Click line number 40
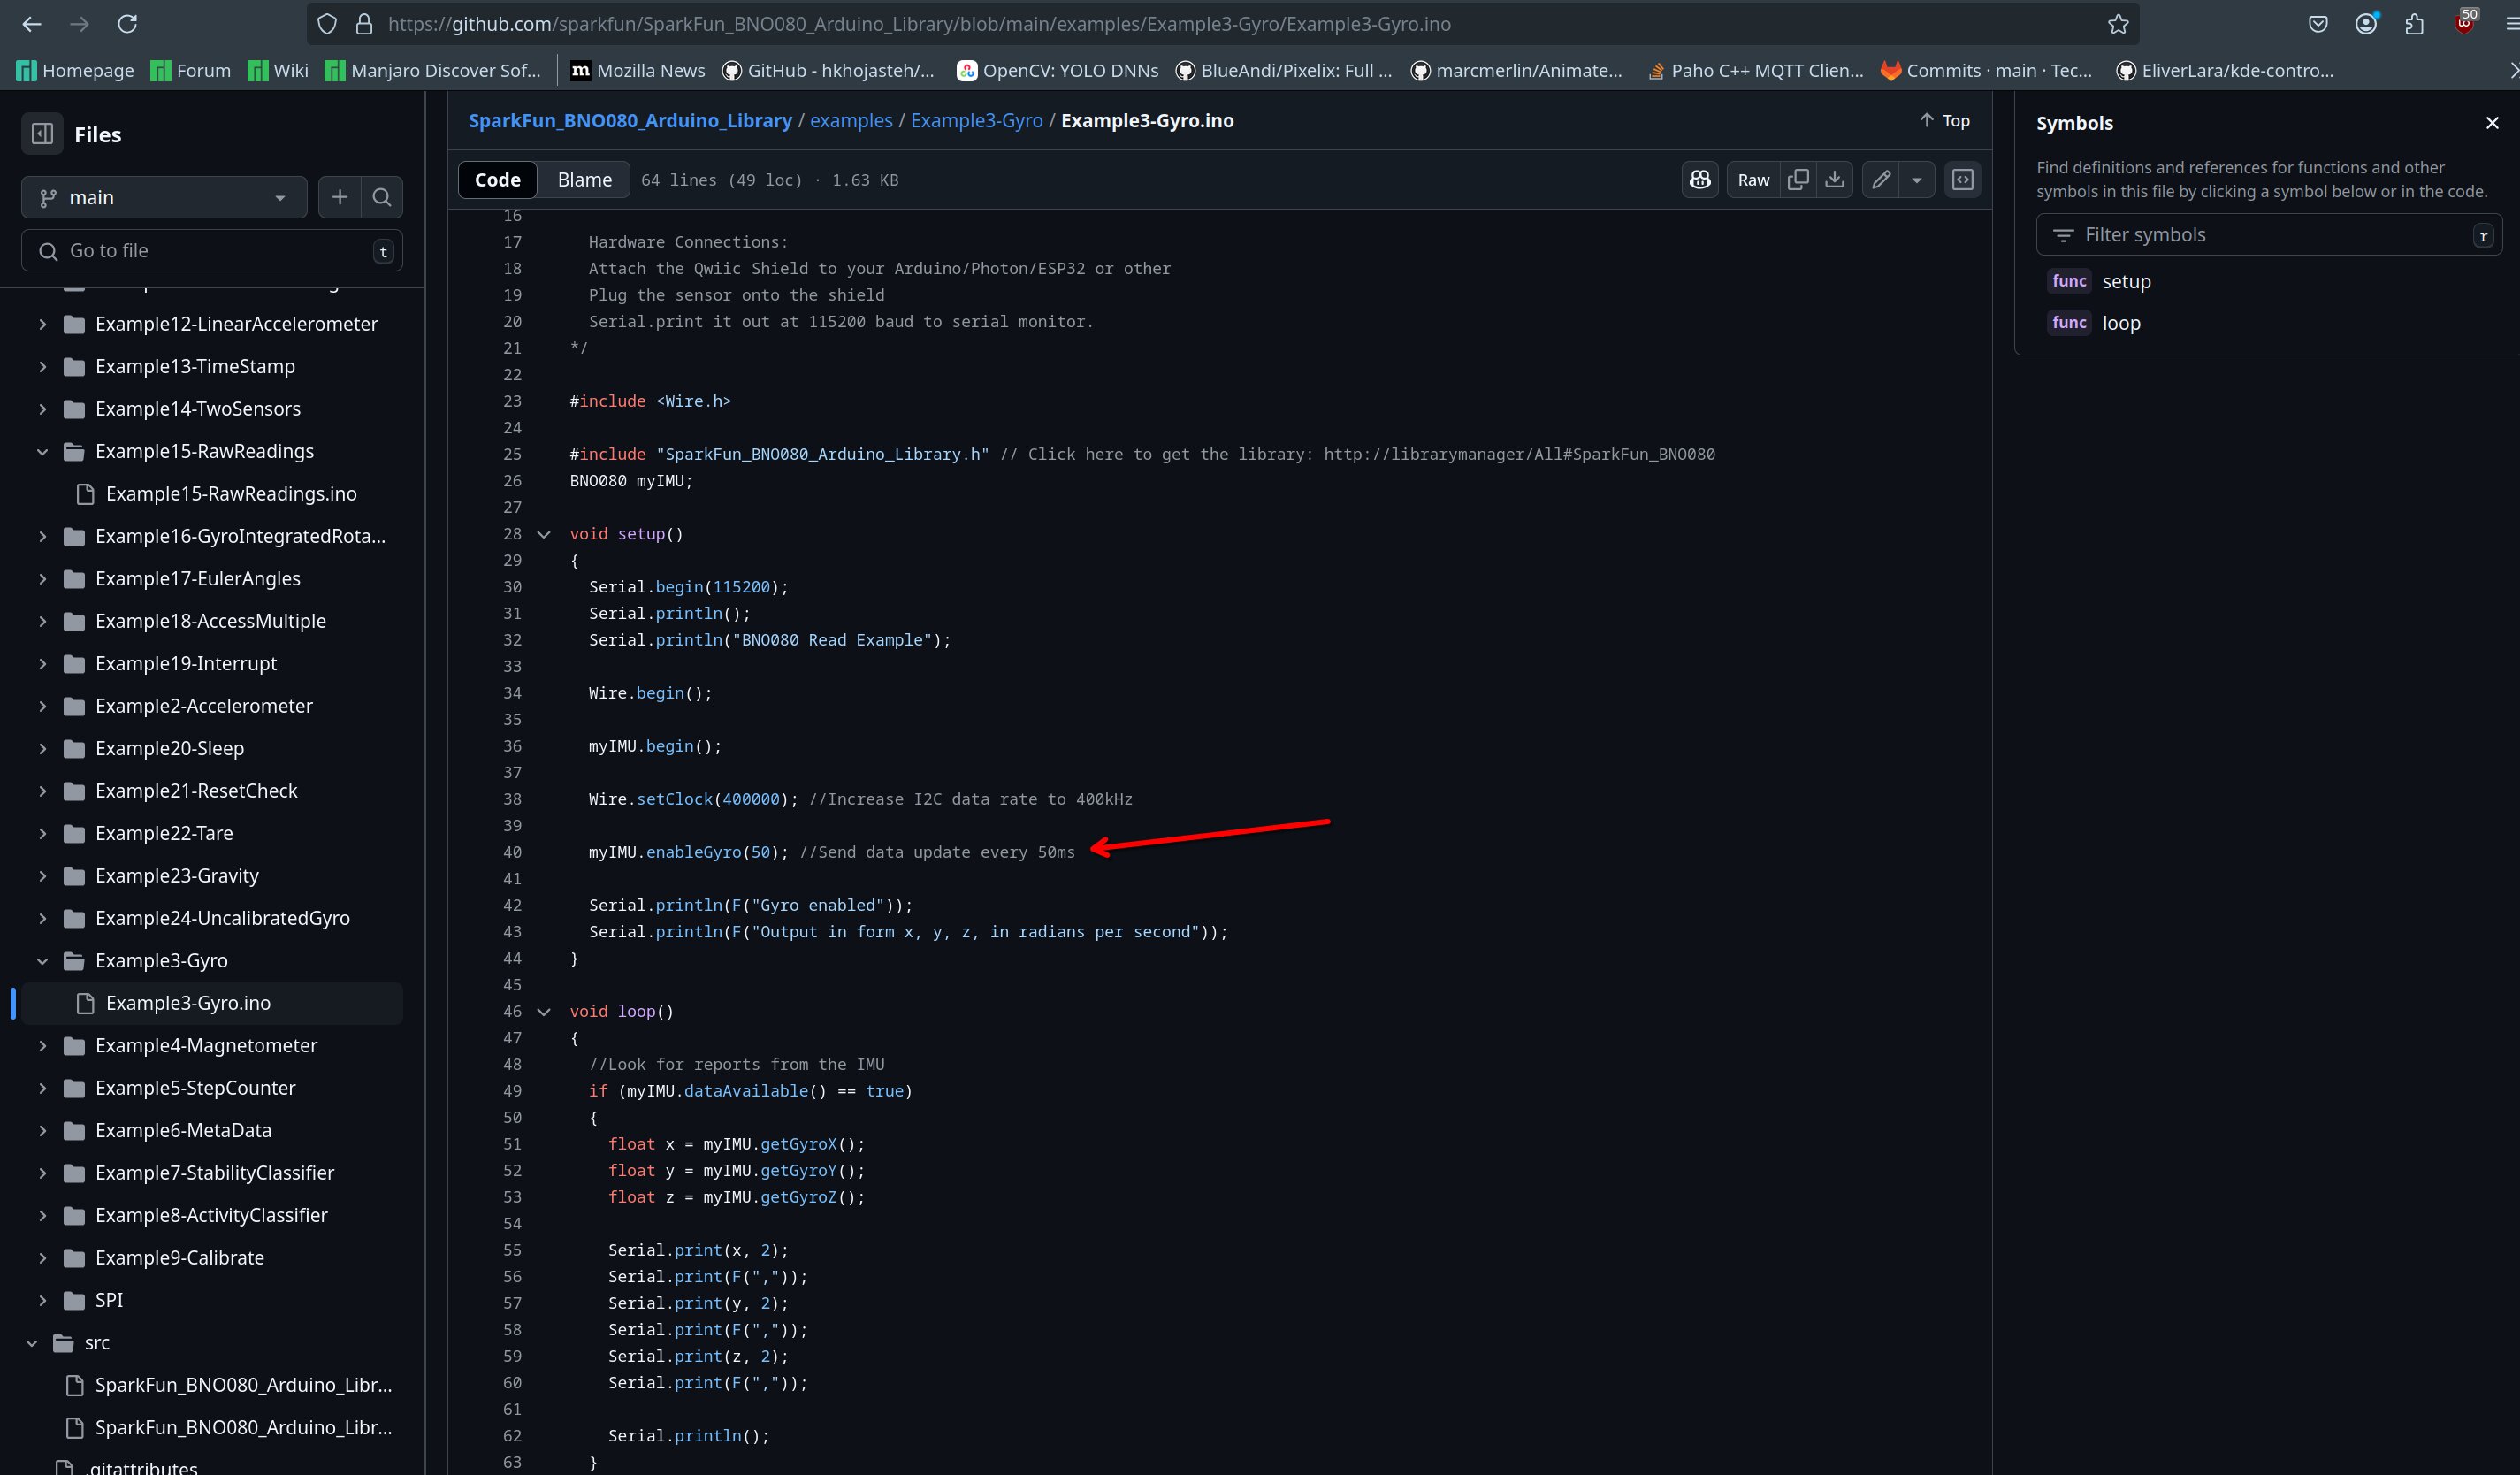 coord(512,852)
